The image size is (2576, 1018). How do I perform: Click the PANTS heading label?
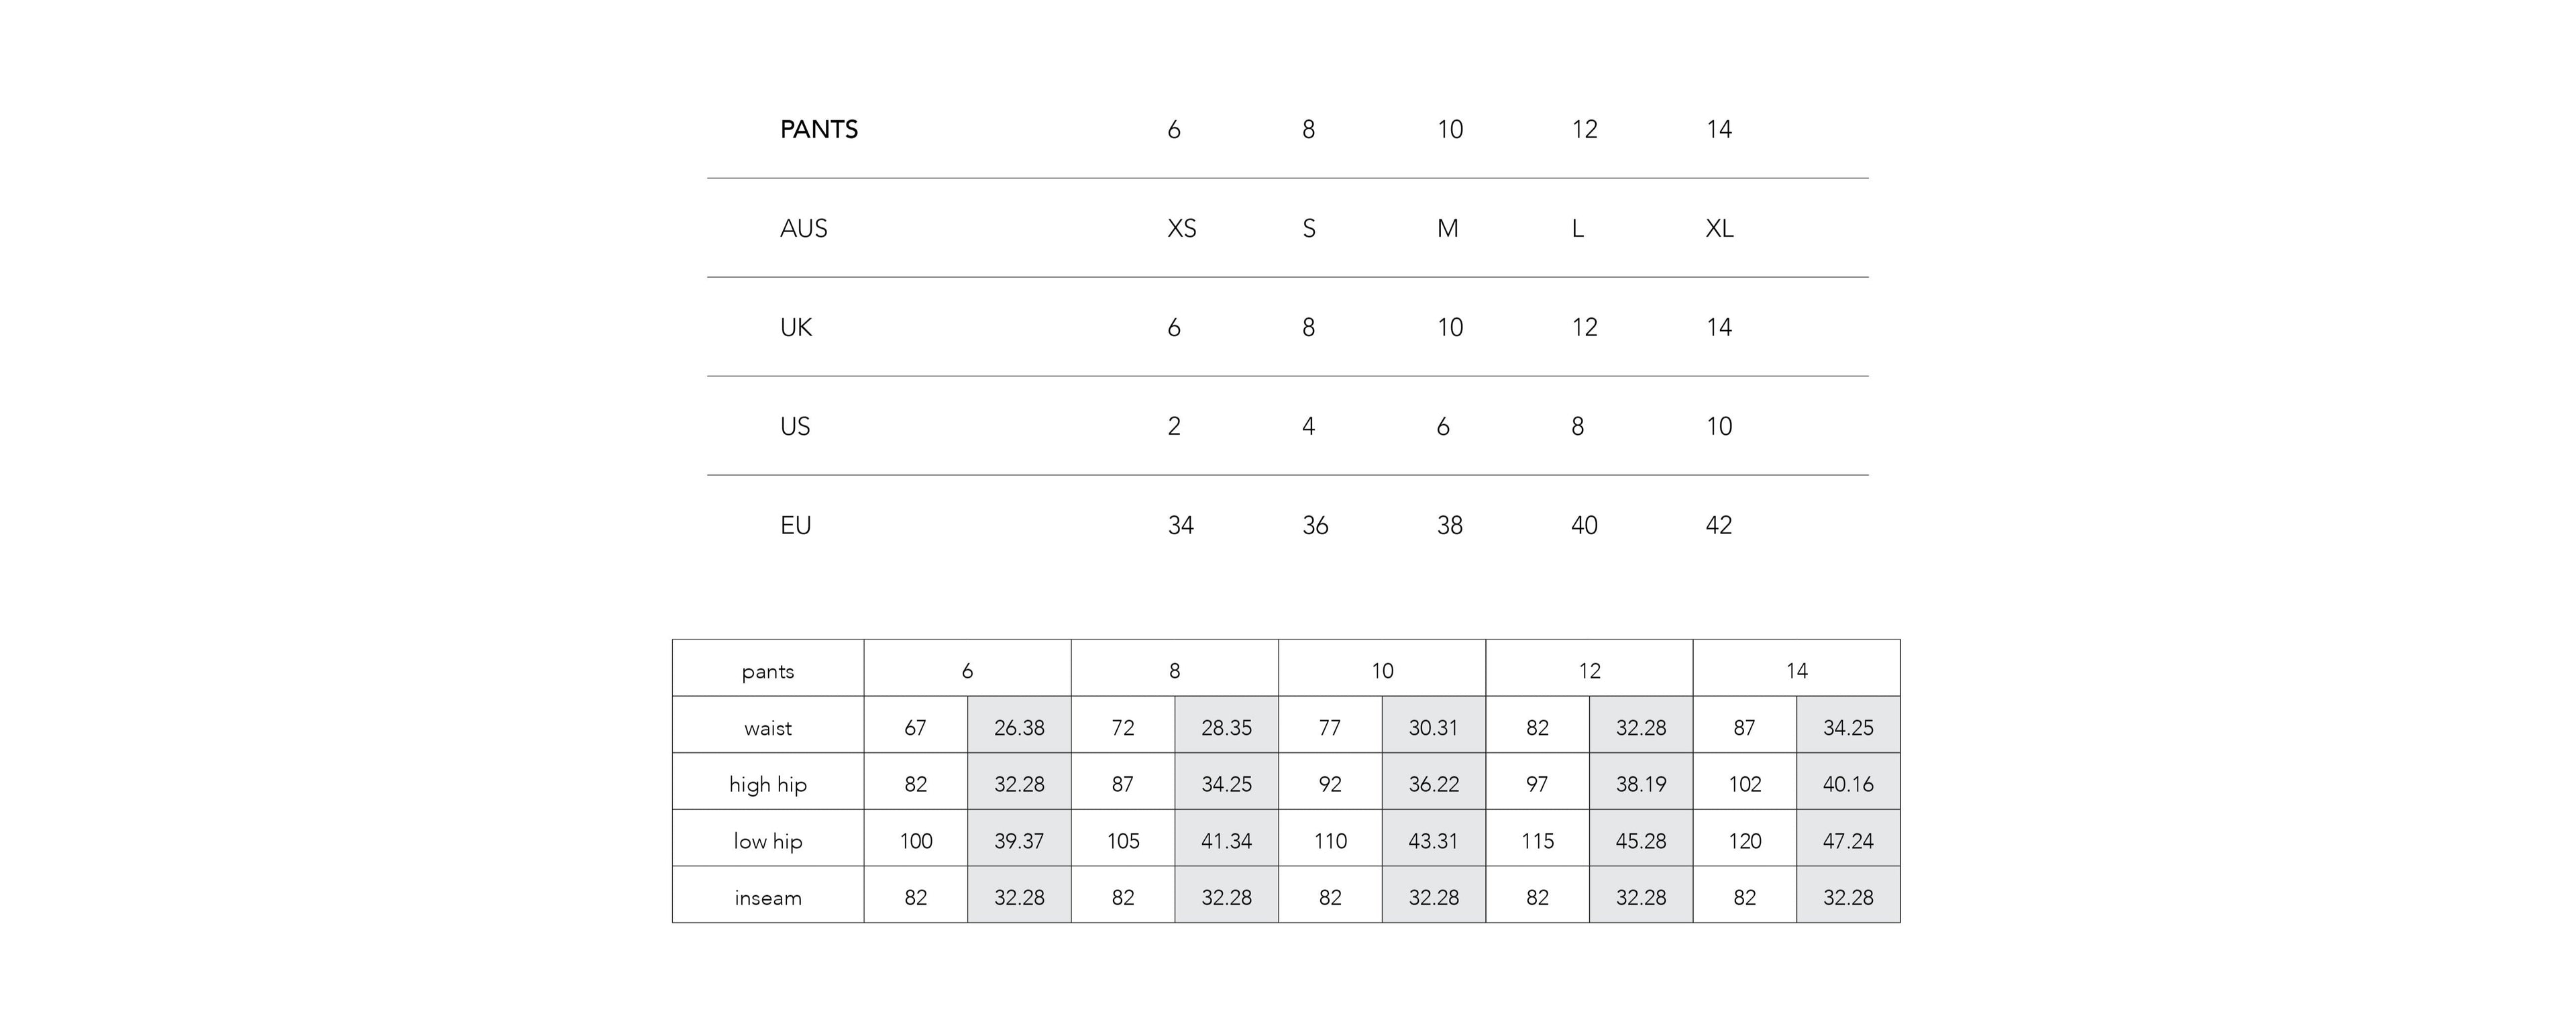(x=818, y=129)
